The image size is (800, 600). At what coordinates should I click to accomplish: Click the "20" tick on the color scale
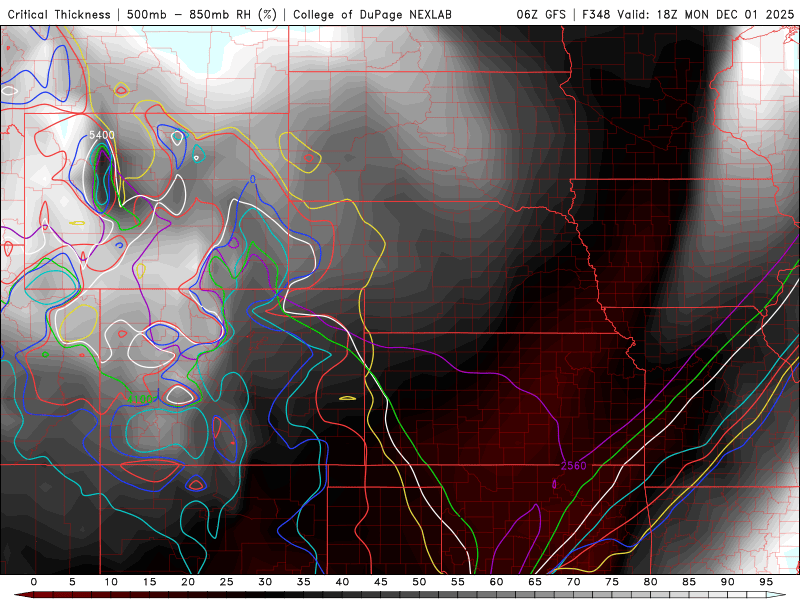(x=188, y=582)
